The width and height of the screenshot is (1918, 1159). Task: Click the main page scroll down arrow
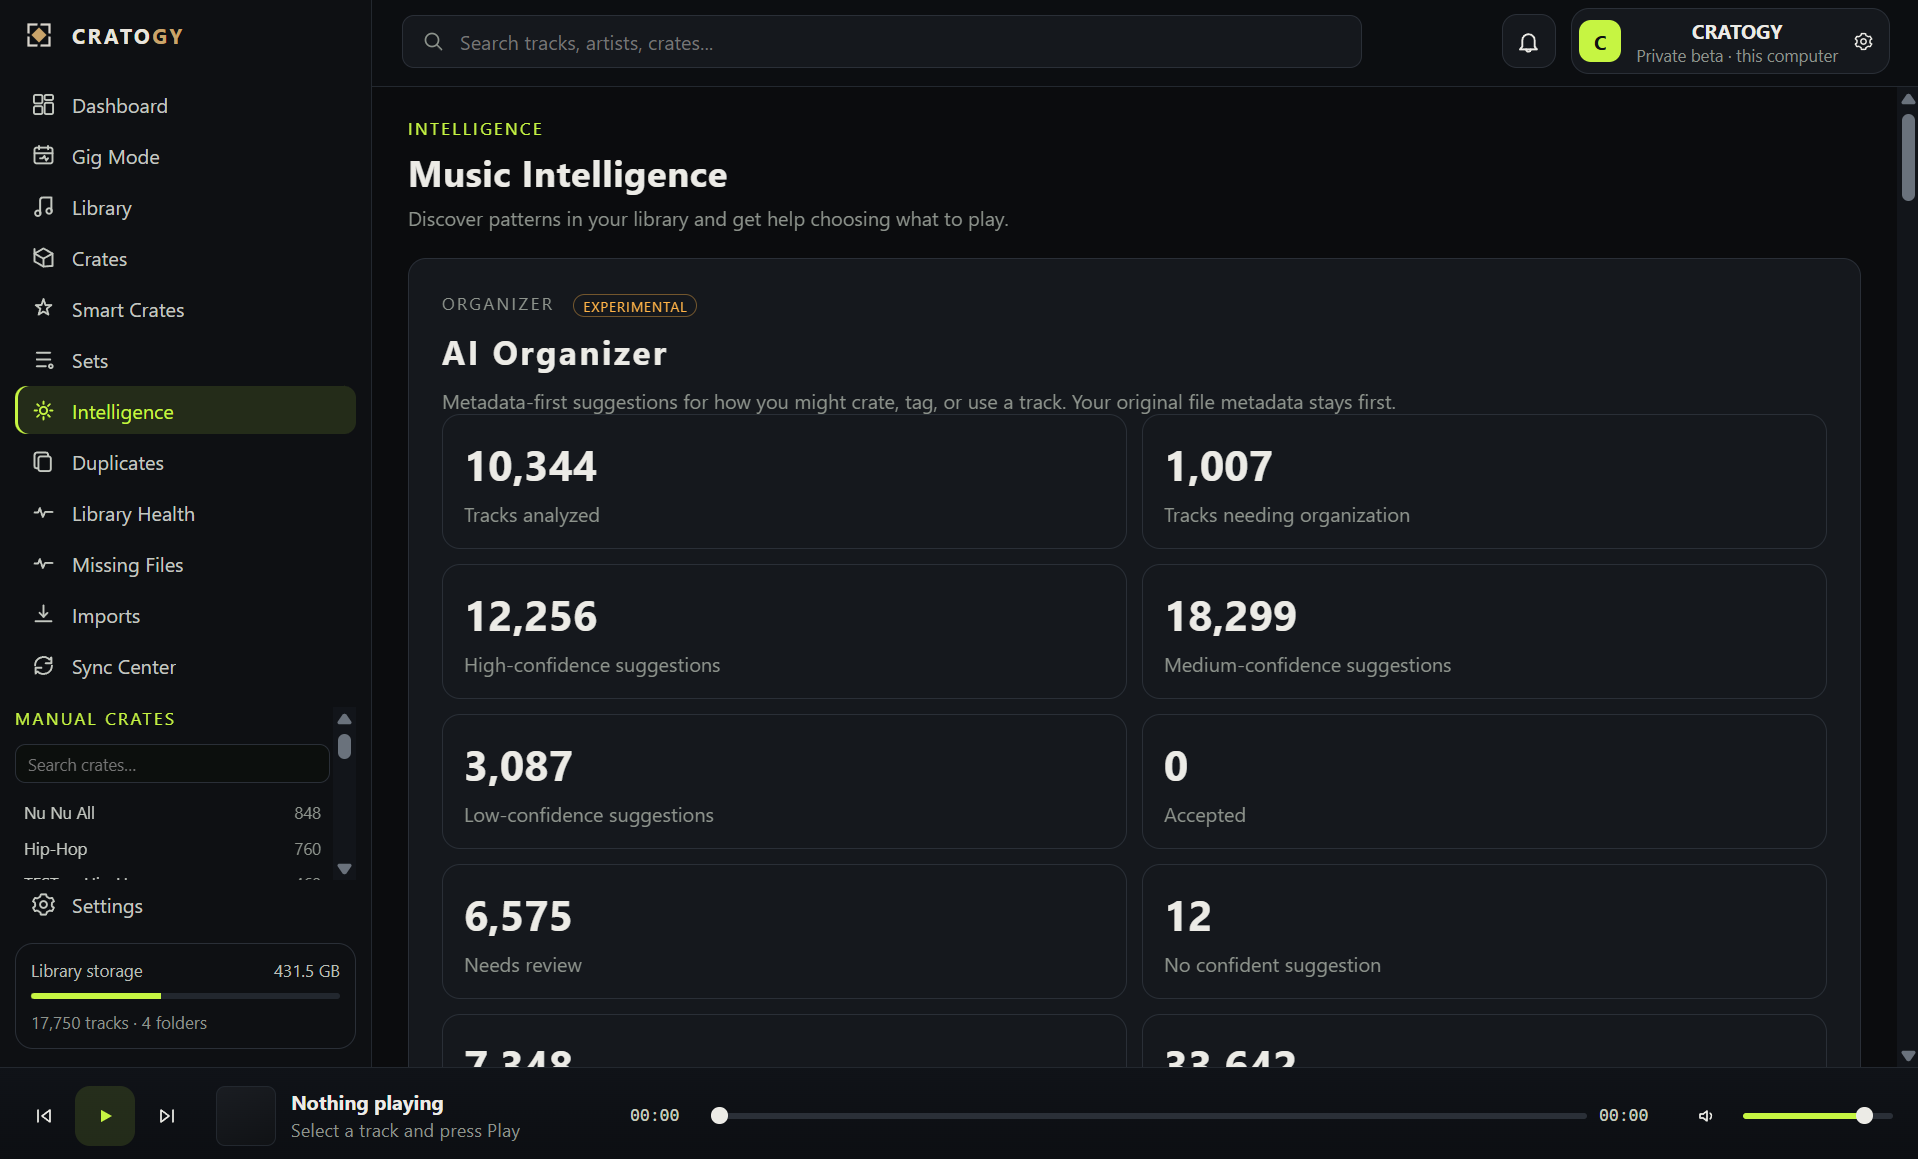point(1908,1056)
